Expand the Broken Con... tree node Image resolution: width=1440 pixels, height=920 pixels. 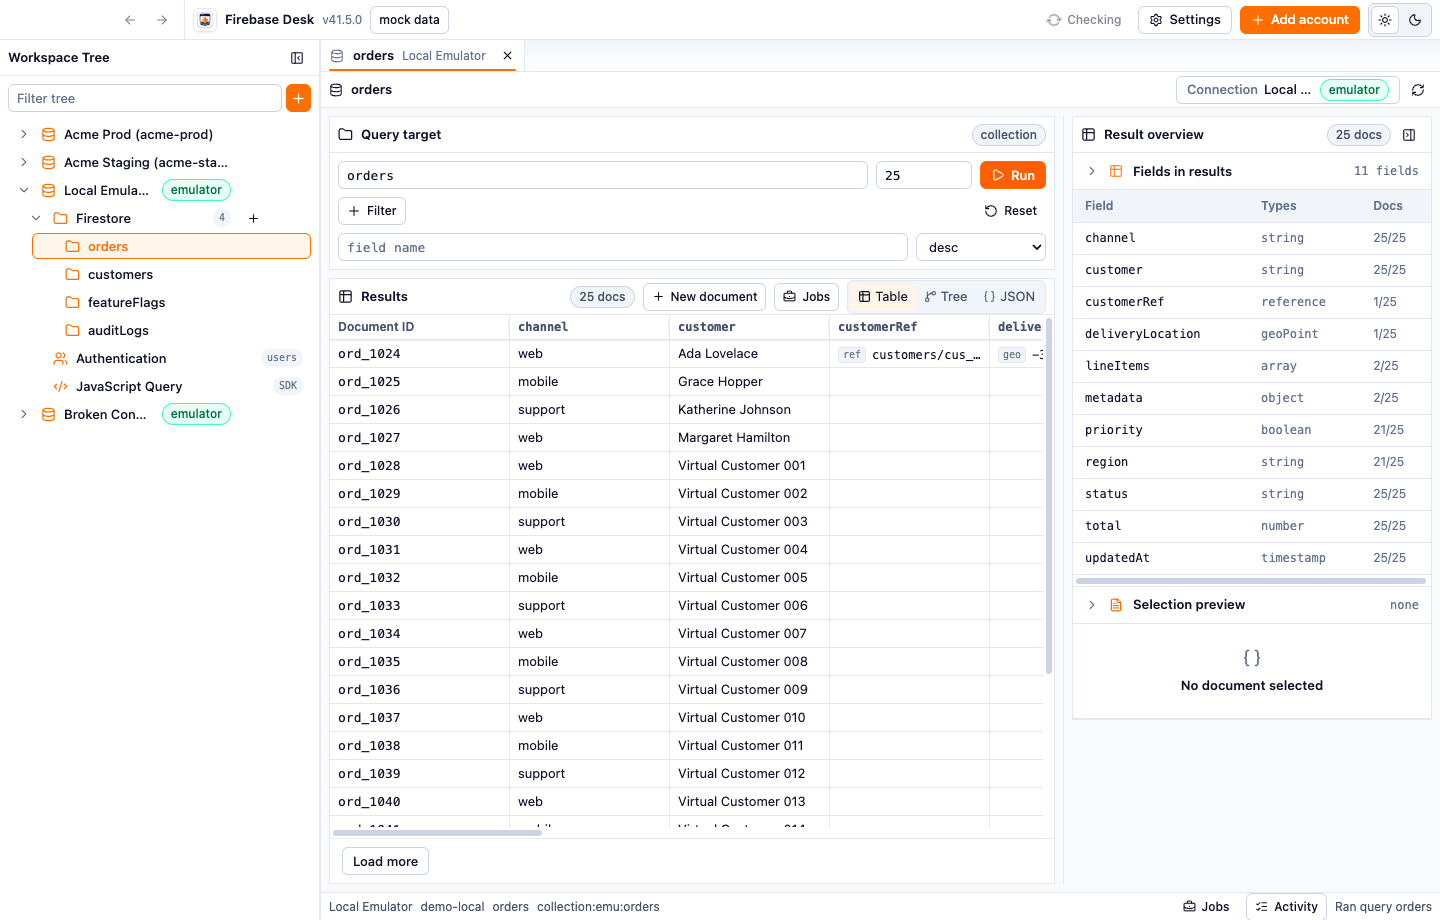coord(24,414)
